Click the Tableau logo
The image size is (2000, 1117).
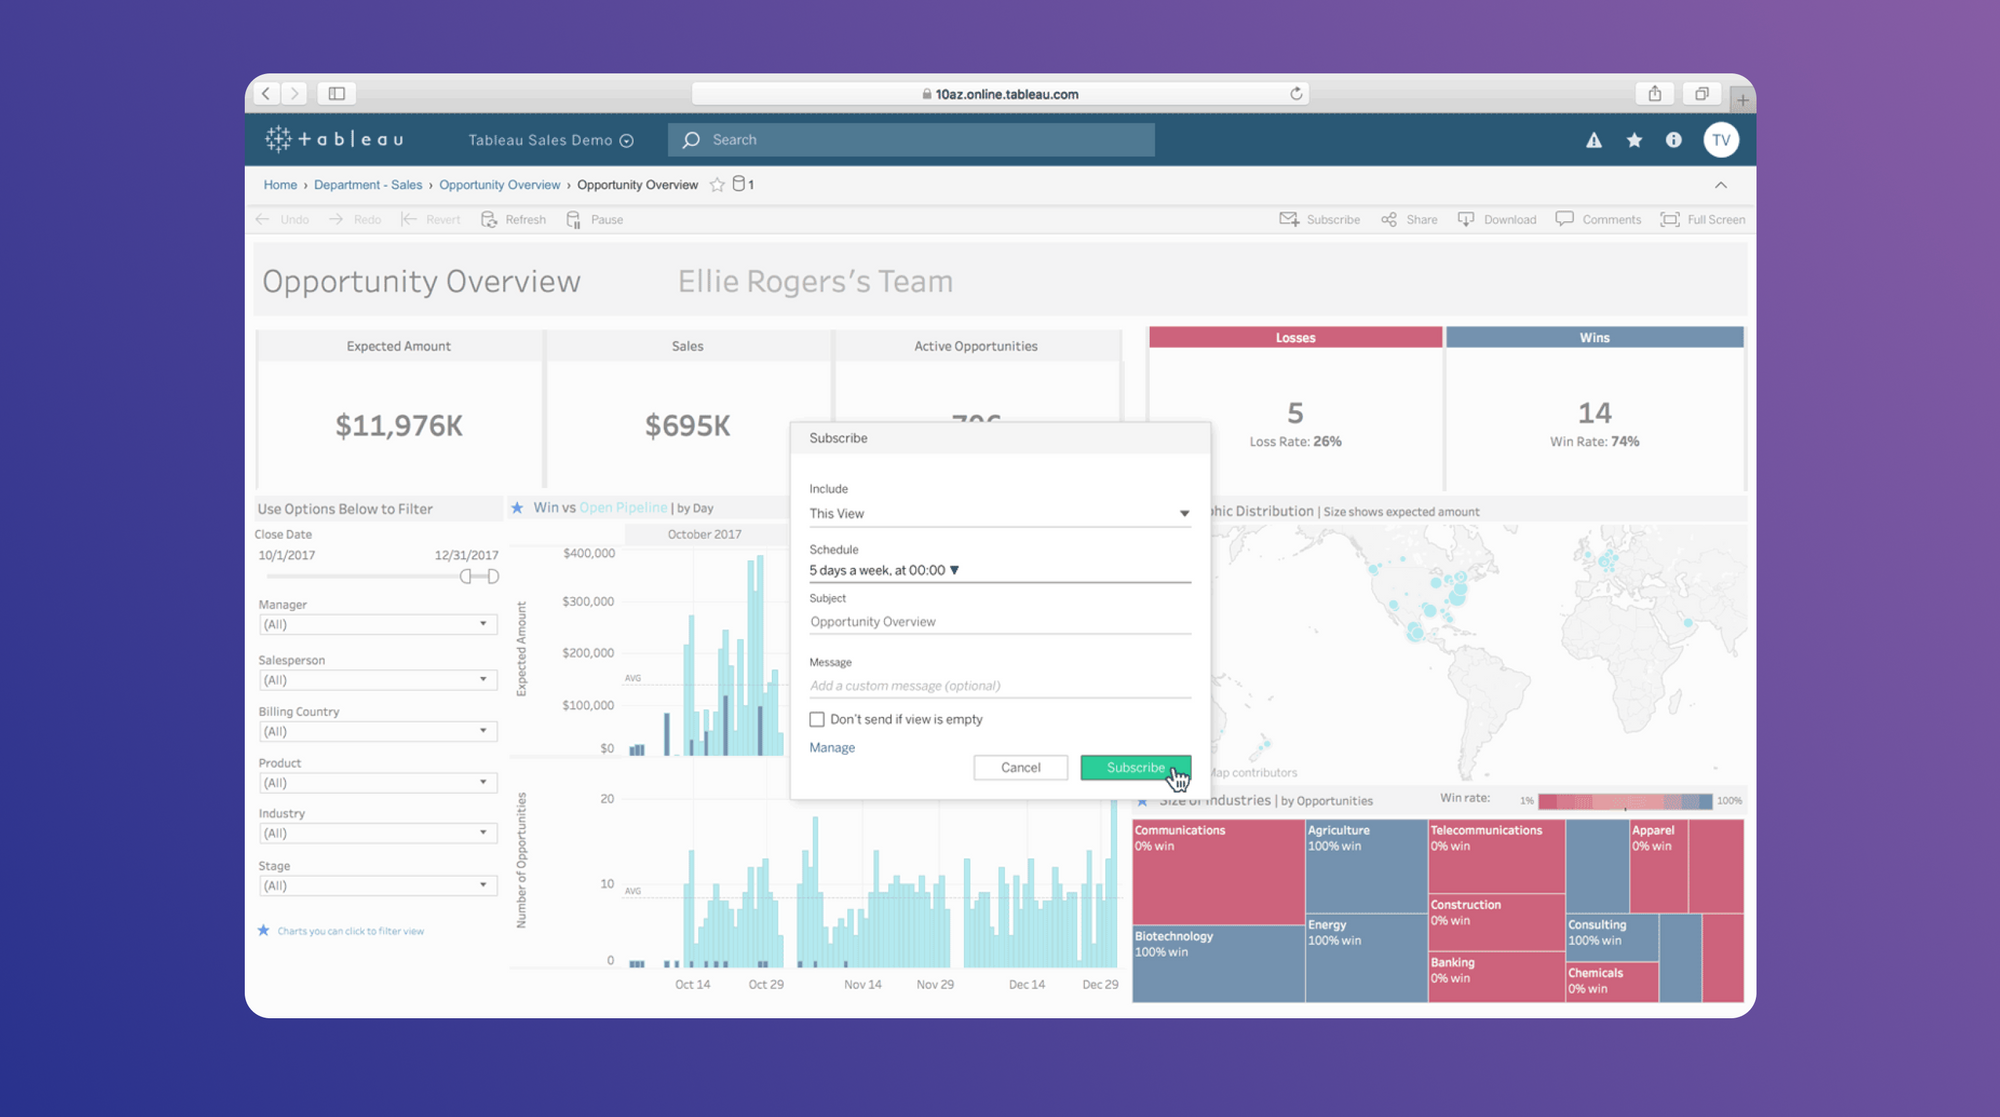335,139
